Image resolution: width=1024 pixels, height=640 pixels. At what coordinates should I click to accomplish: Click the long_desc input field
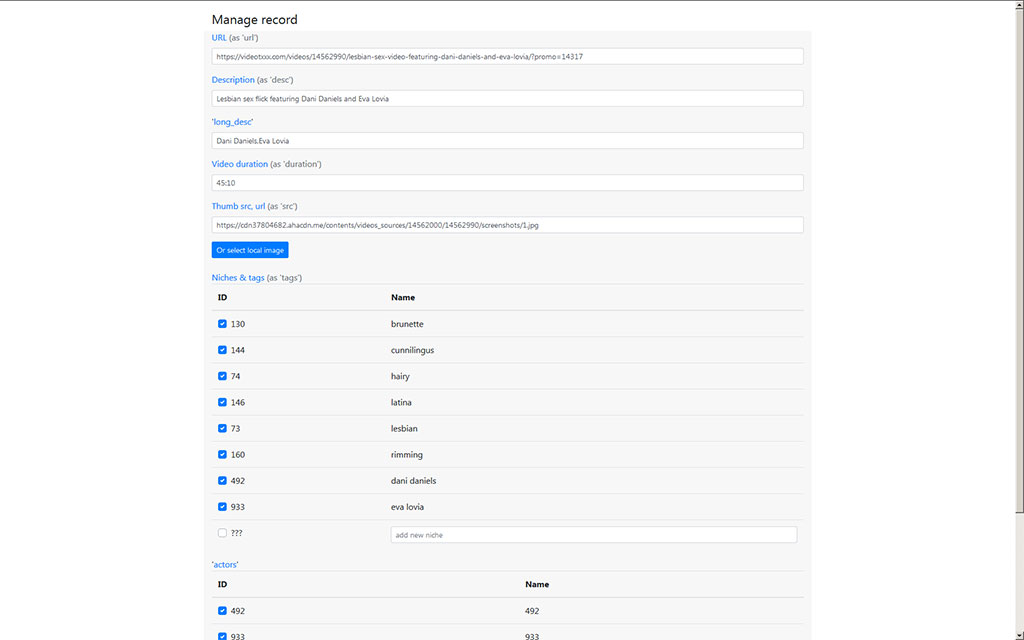pos(507,140)
